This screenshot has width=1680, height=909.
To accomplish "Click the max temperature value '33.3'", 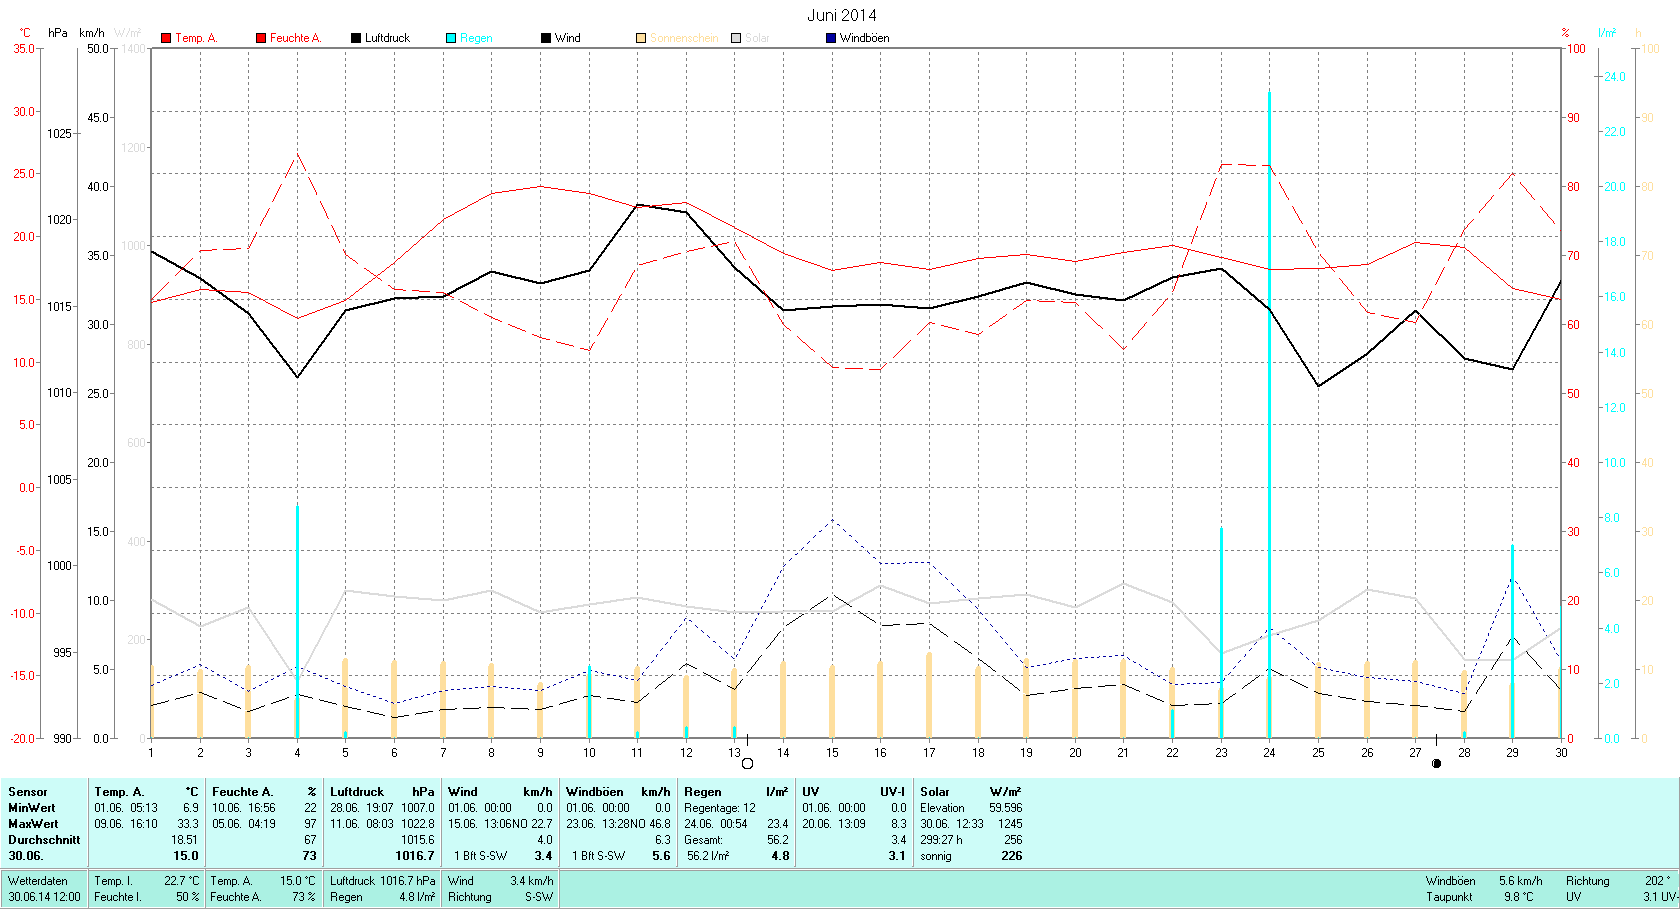I will [188, 824].
